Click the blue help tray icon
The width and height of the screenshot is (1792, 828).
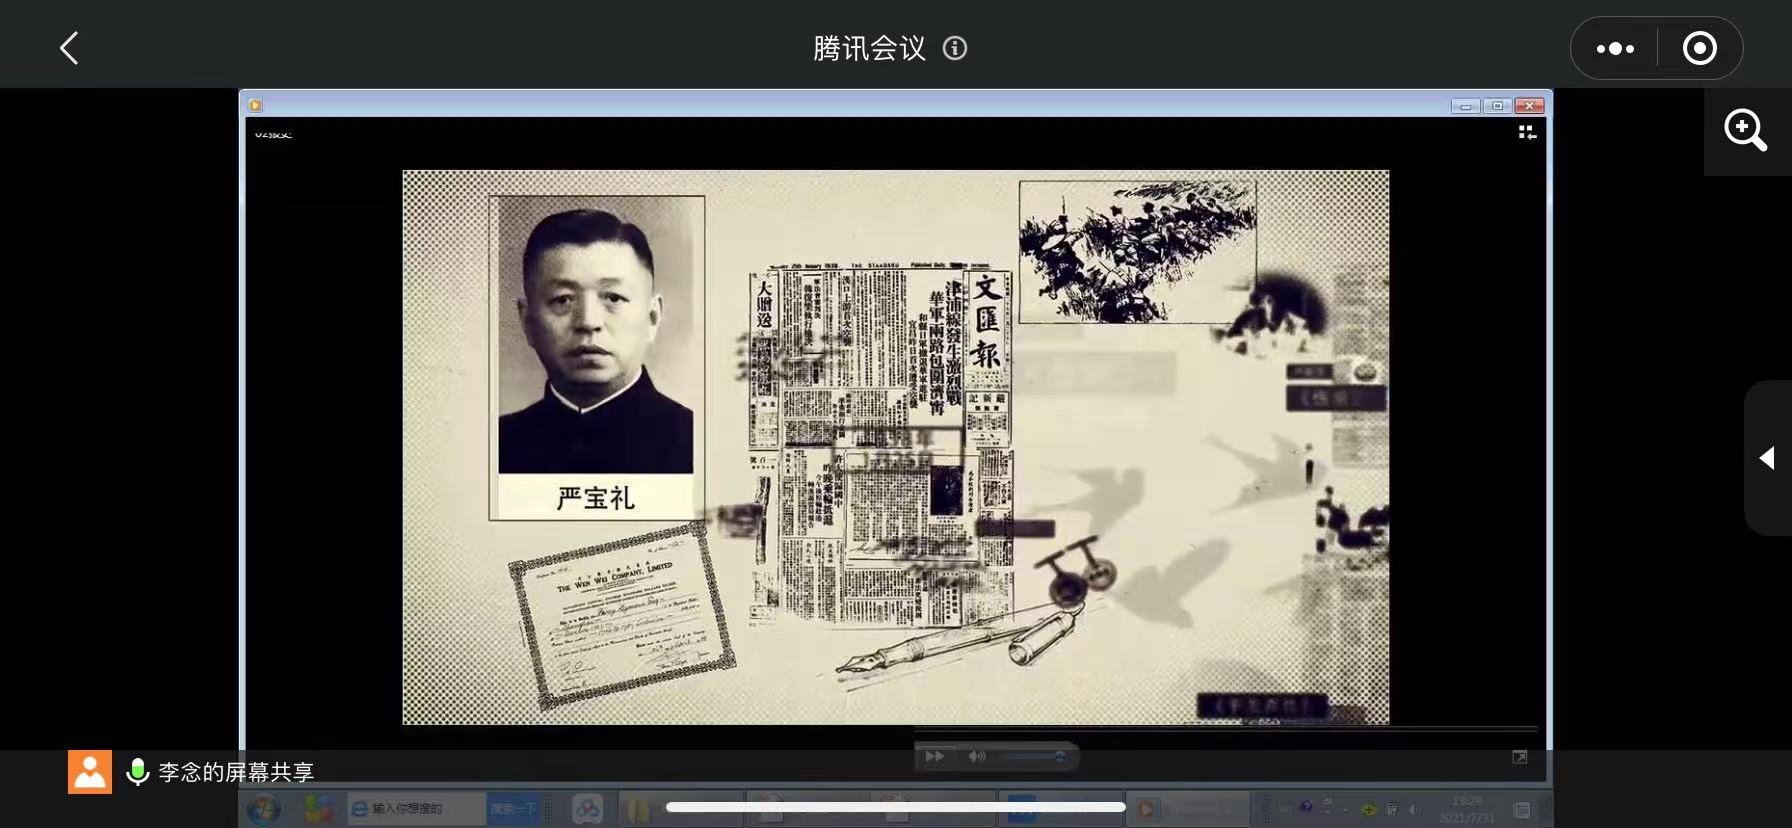click(x=1306, y=807)
